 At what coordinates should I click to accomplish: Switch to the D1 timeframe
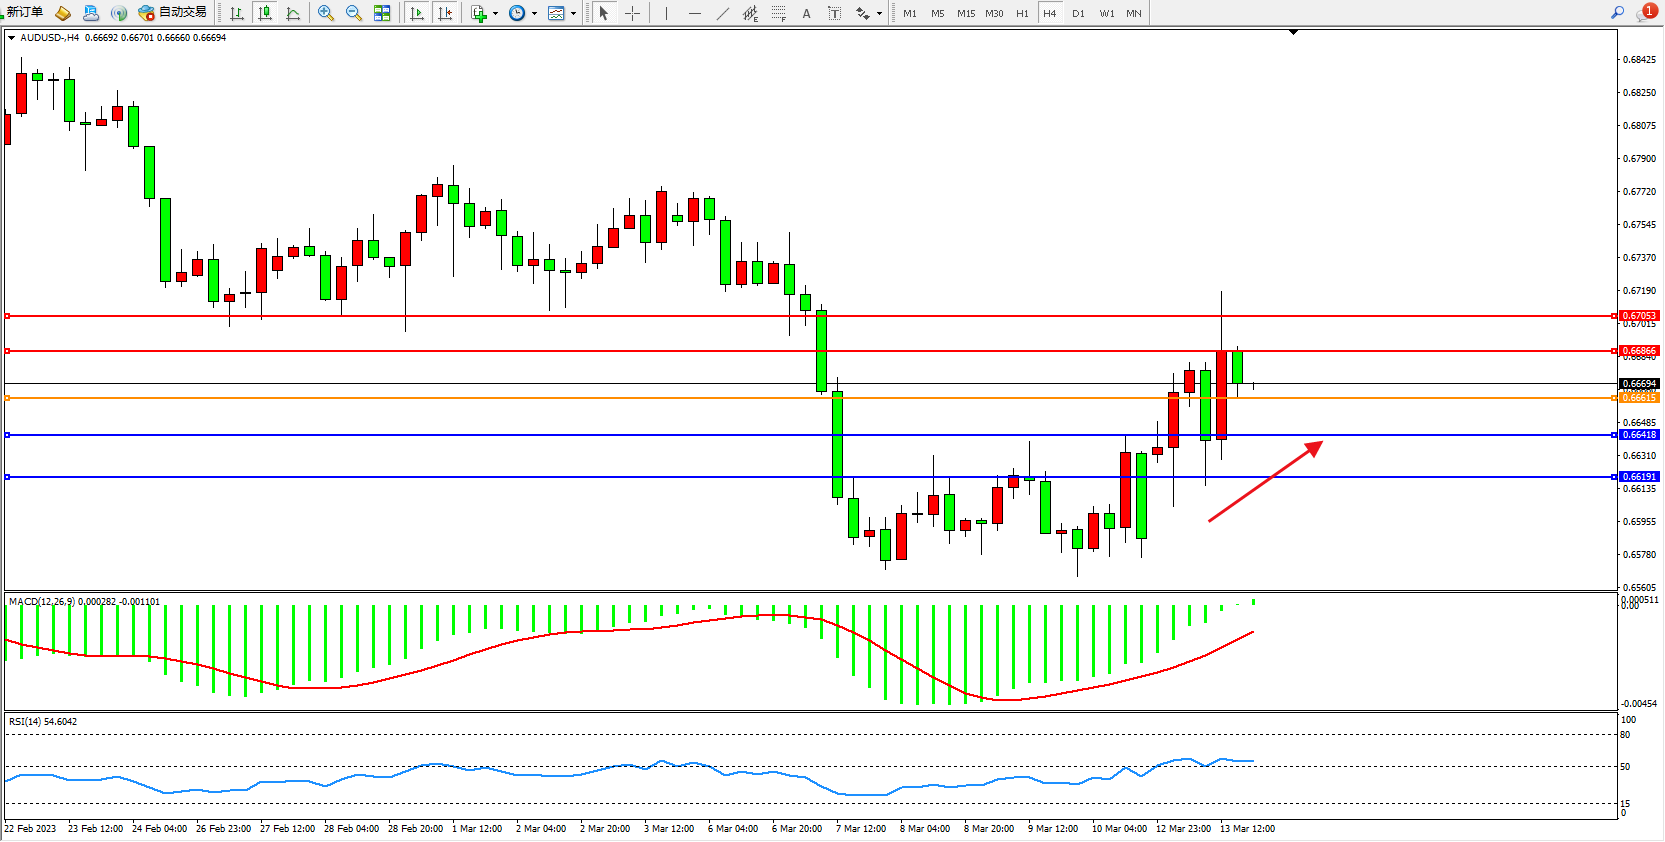point(1078,13)
